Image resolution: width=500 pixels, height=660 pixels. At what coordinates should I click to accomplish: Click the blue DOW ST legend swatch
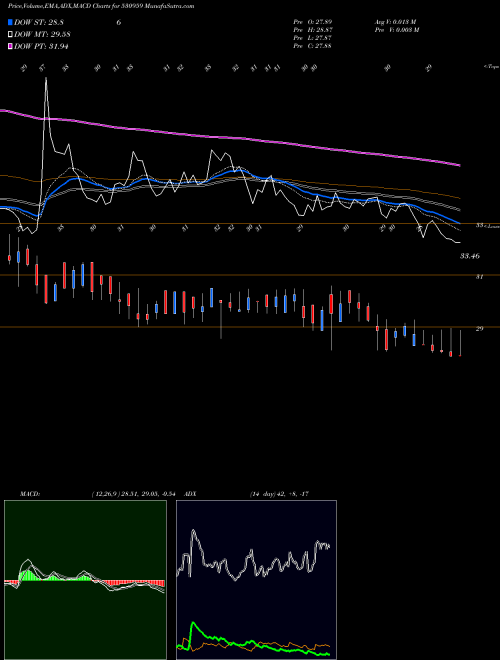(x=11, y=22)
